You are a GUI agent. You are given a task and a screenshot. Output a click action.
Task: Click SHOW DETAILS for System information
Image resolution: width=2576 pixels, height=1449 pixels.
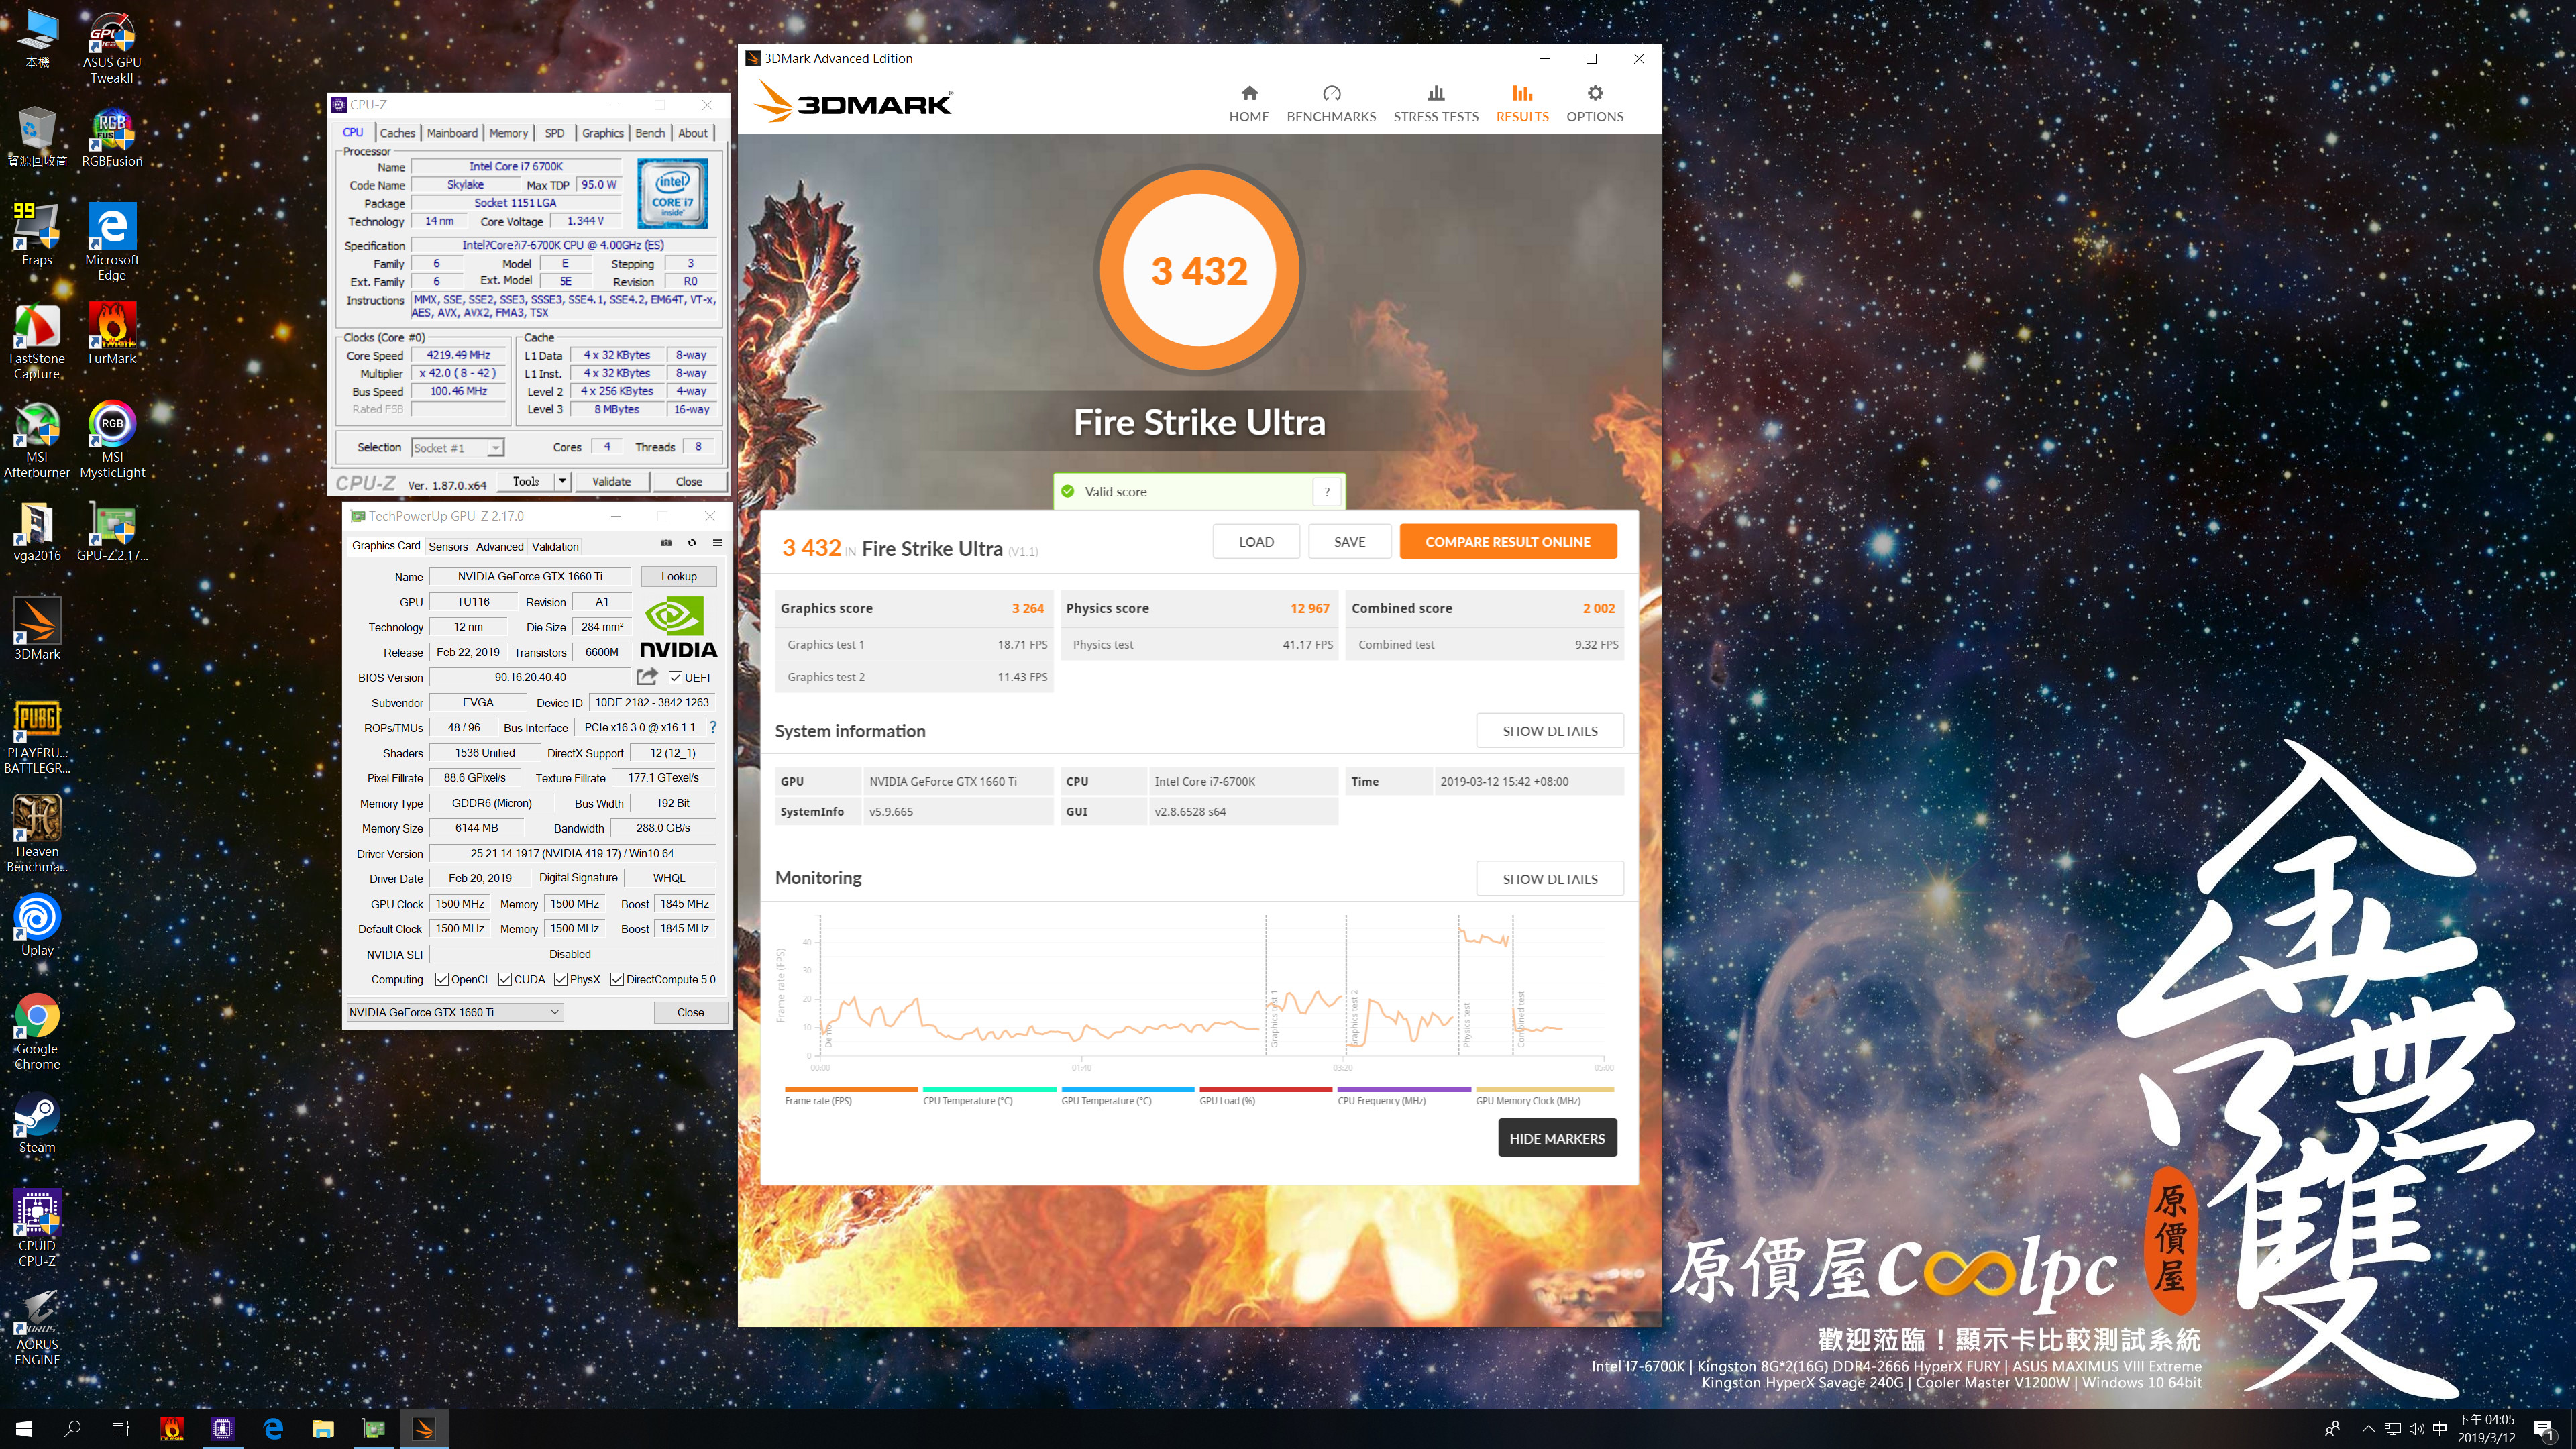click(1550, 731)
